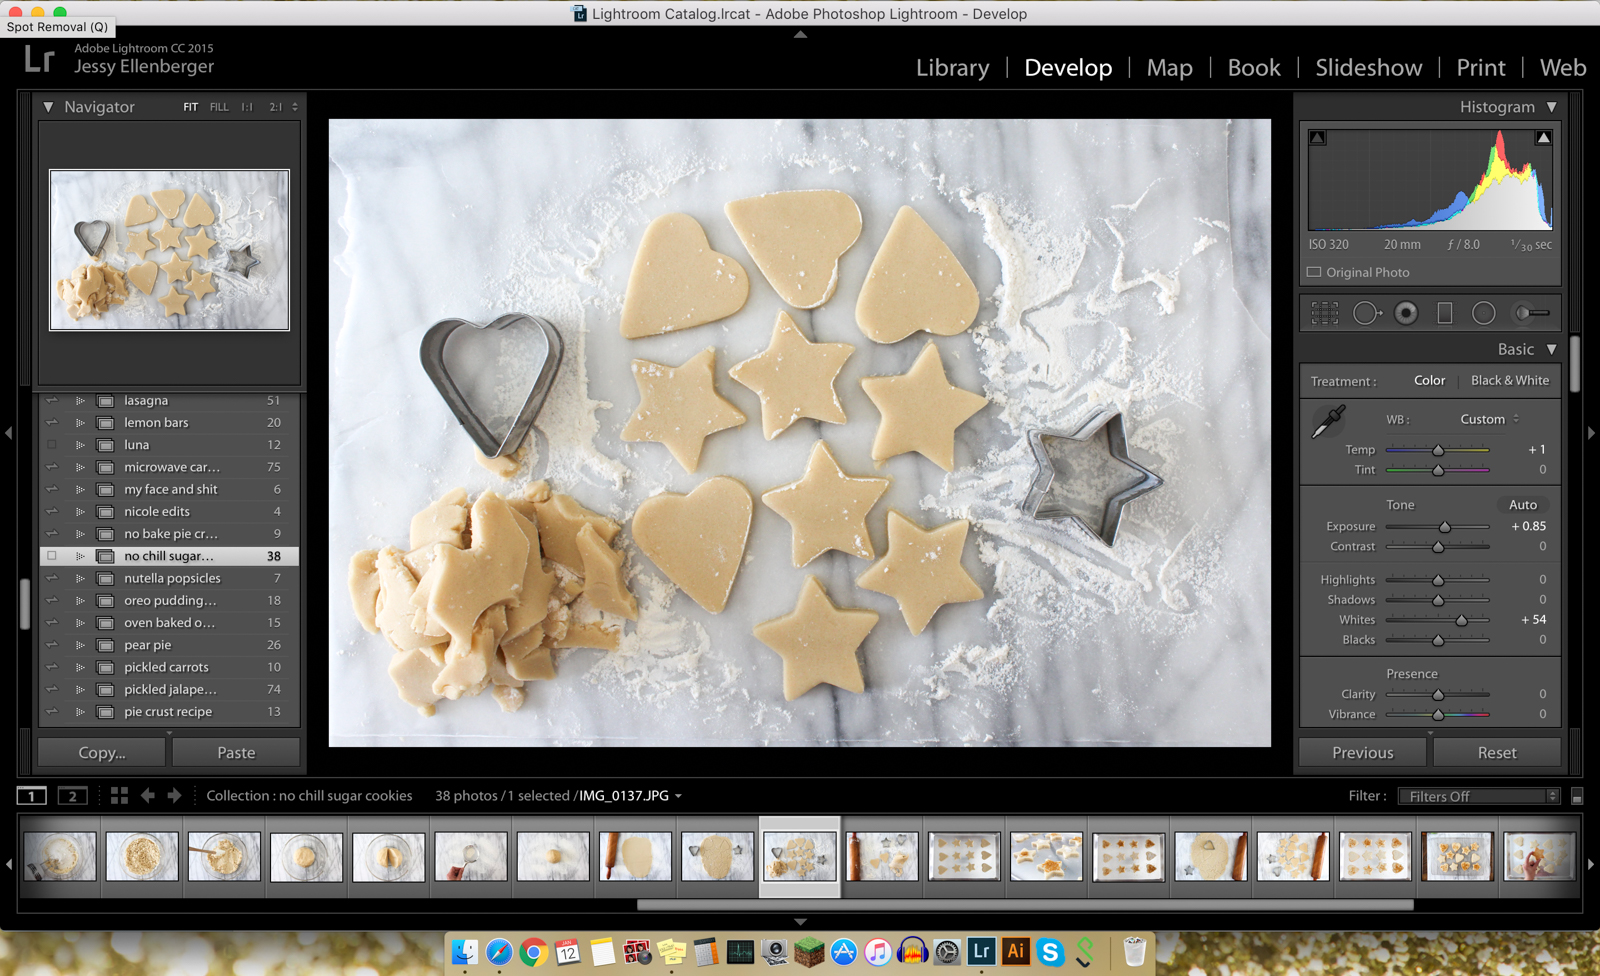This screenshot has width=1600, height=976.
Task: Launch Safari from the Dock
Action: coord(499,952)
